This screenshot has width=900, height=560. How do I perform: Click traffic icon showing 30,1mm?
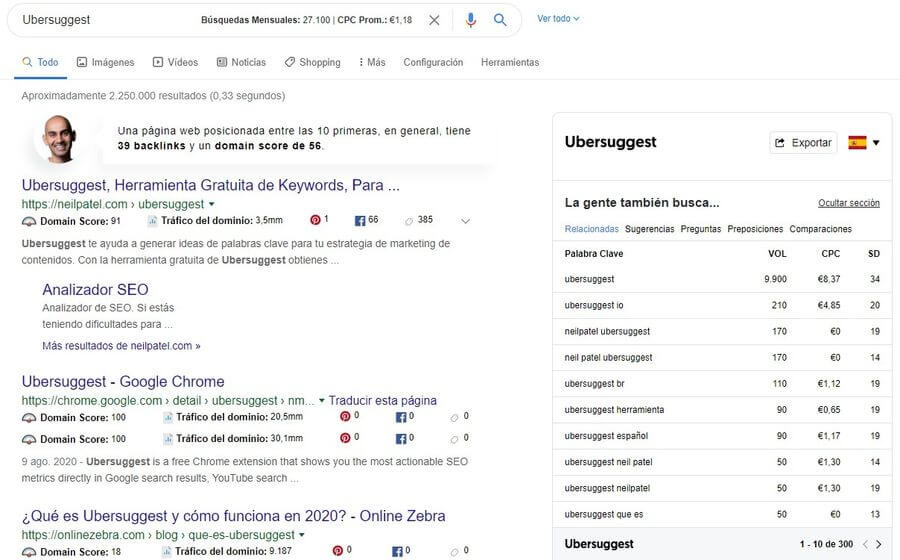[x=168, y=439]
